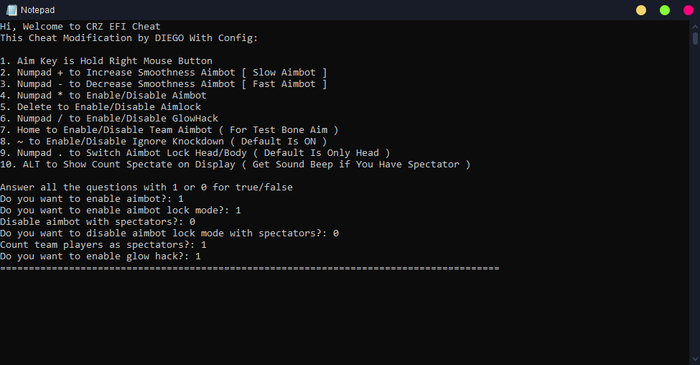The image size is (700, 365).
Task: Click the "Fast Aimbot" bracketed text
Action: (284, 84)
